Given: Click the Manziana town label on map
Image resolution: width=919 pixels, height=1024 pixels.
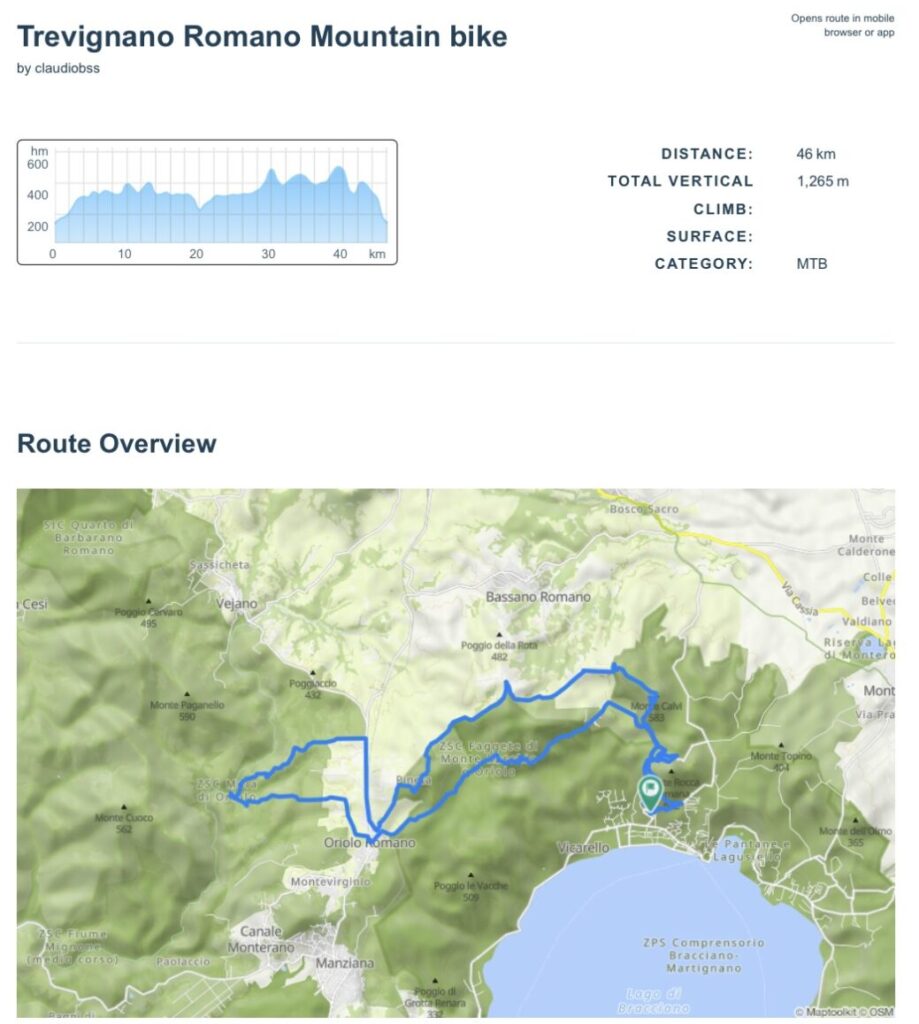Looking at the screenshot, I should (343, 963).
